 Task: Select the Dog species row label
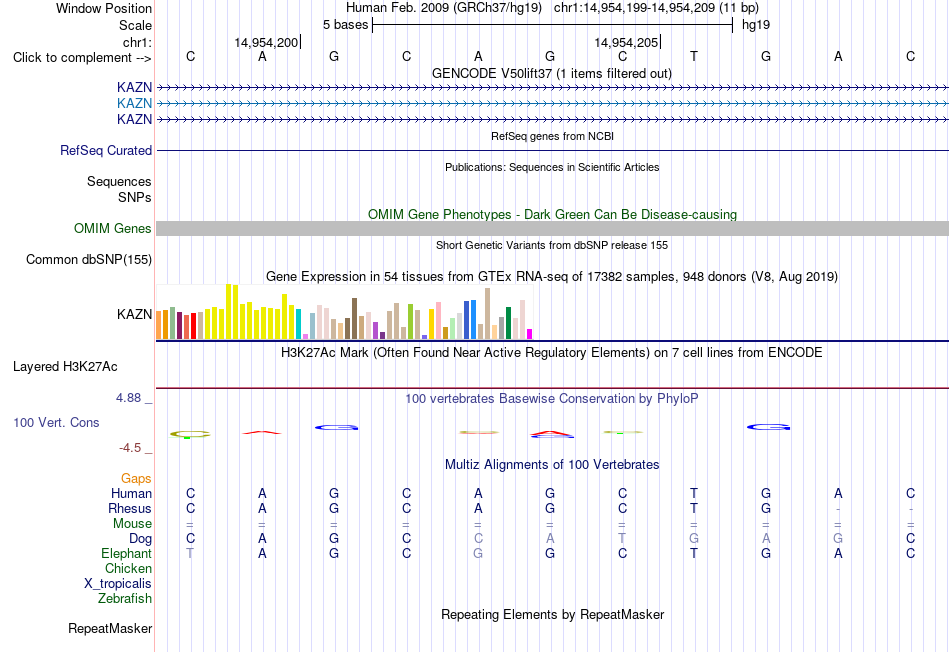140,539
